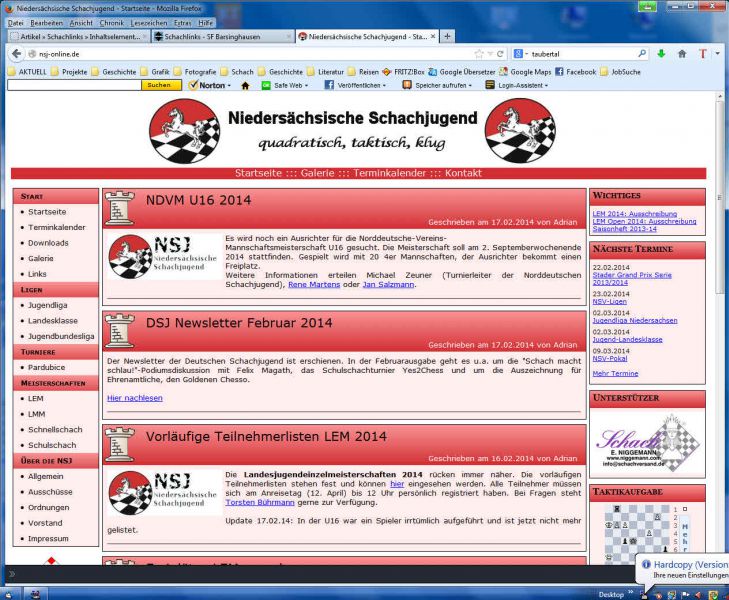Click the red T toolbar icon
The height and width of the screenshot is (600, 729).
pyautogui.click(x=703, y=54)
